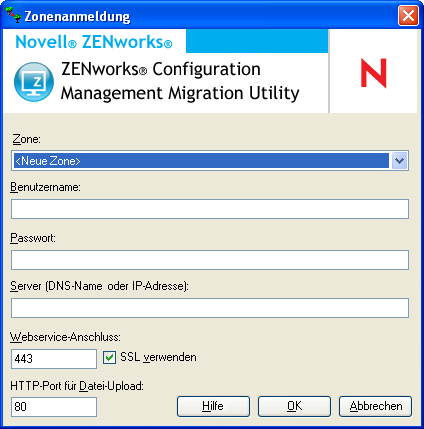424x429 pixels.
Task: Click the HTTP-Port field showing 80
Action: (54, 407)
